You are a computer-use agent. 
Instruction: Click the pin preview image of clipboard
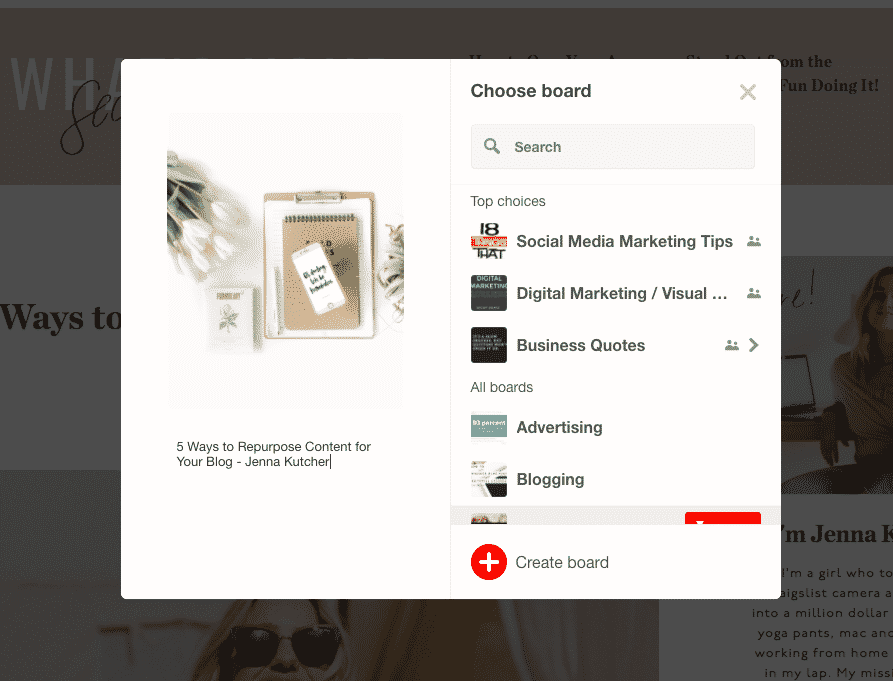coord(285,261)
